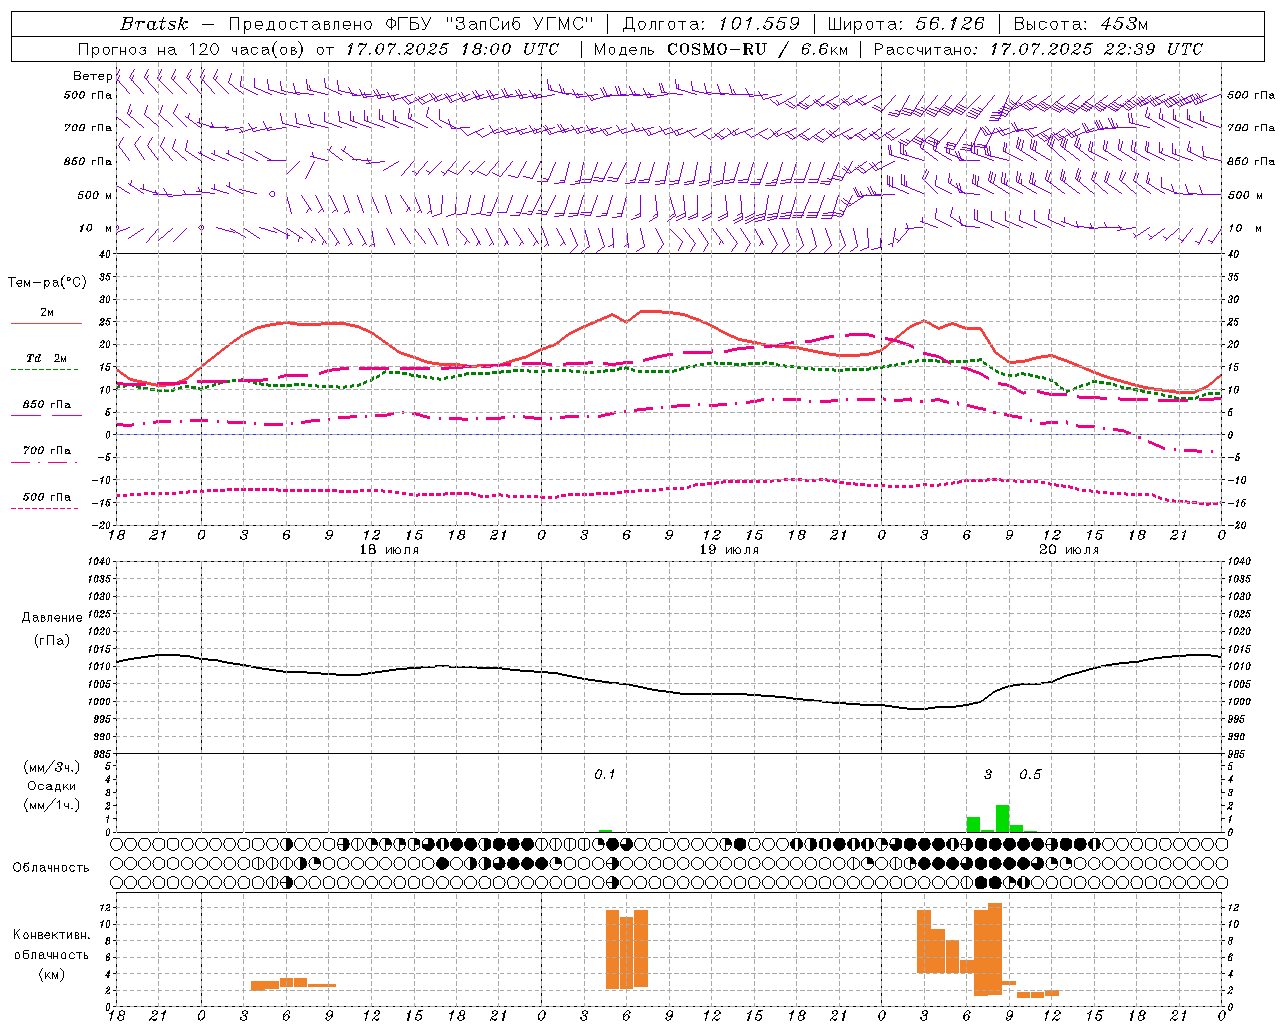The width and height of the screenshot is (1280, 1024).
Task: Click the Тем-ра(°C) panel label
Action: point(47,283)
